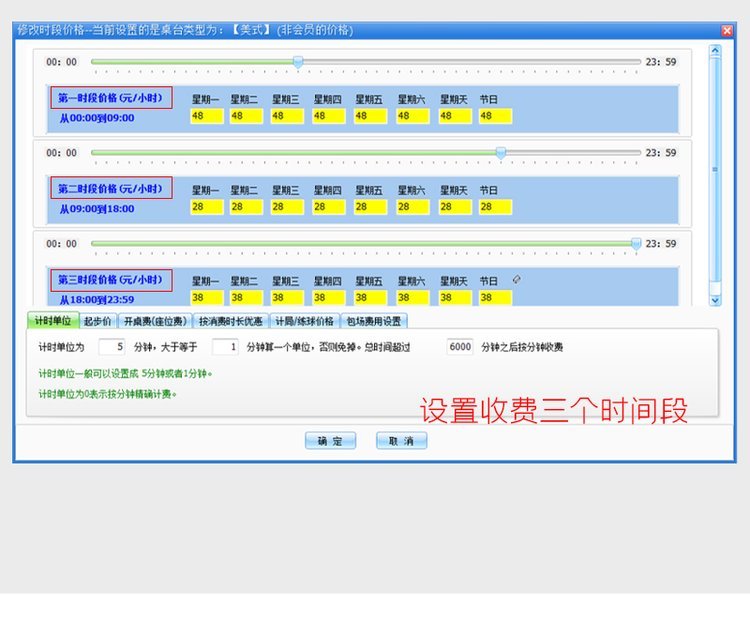
Task: Edit first period 星期四 price 48
Action: [329, 116]
